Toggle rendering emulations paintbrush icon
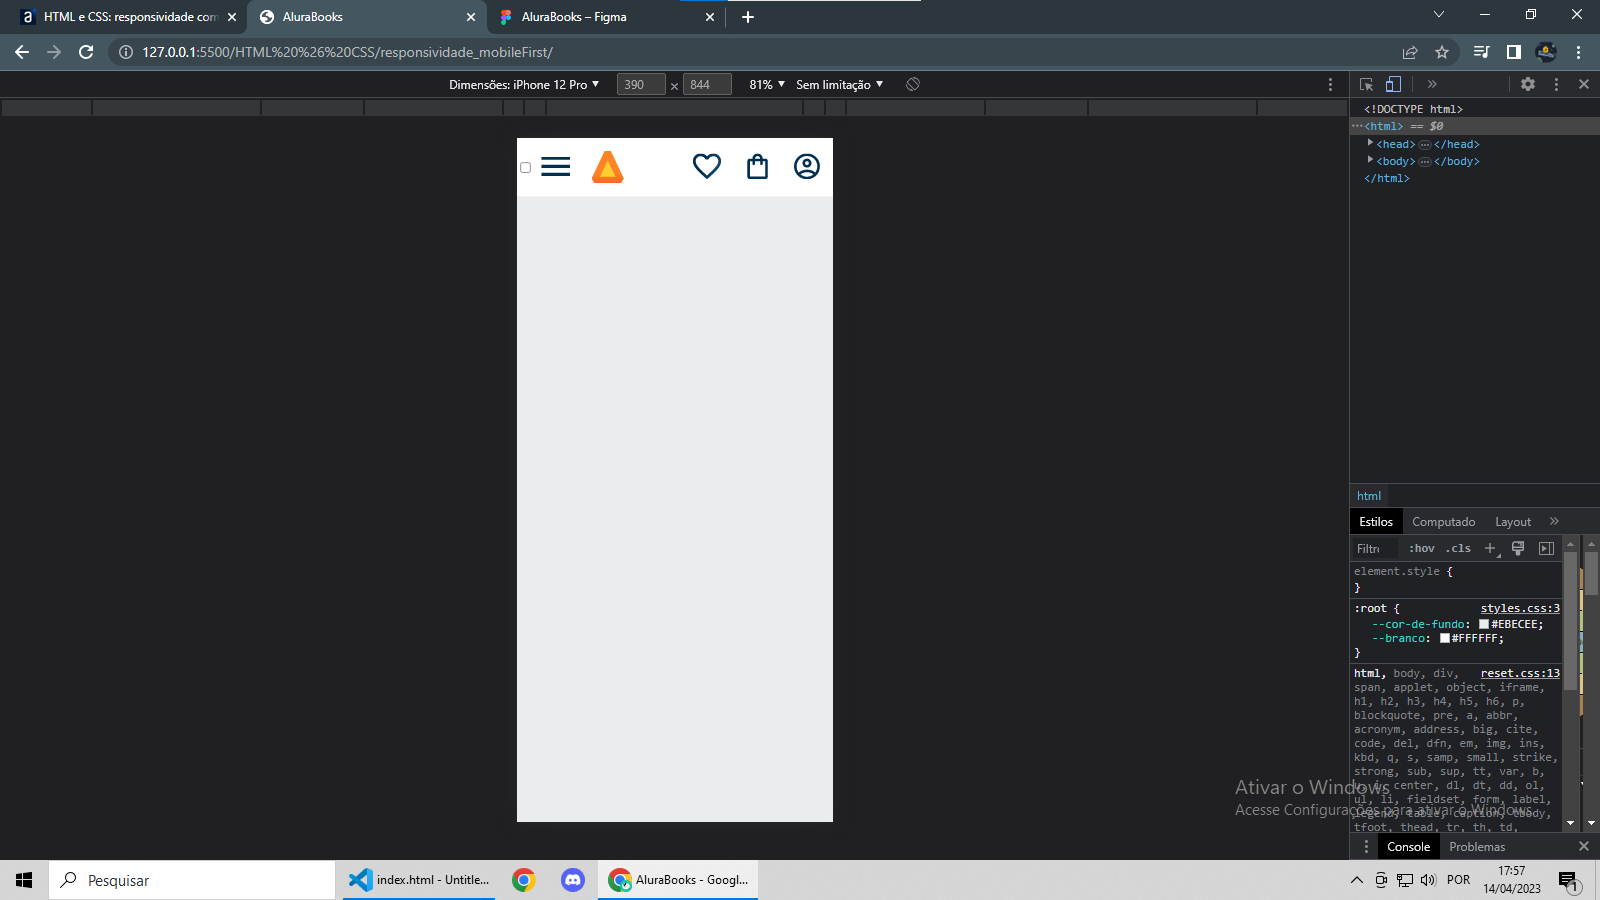 point(1518,548)
